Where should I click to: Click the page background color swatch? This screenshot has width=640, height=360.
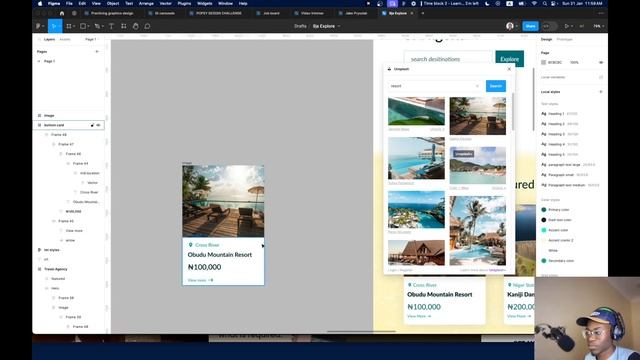point(544,62)
